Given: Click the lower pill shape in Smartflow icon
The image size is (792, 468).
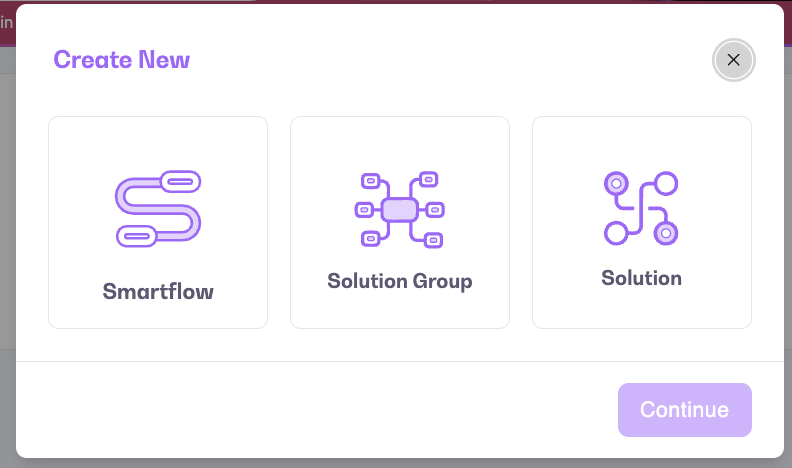Looking at the screenshot, I should tap(137, 236).
